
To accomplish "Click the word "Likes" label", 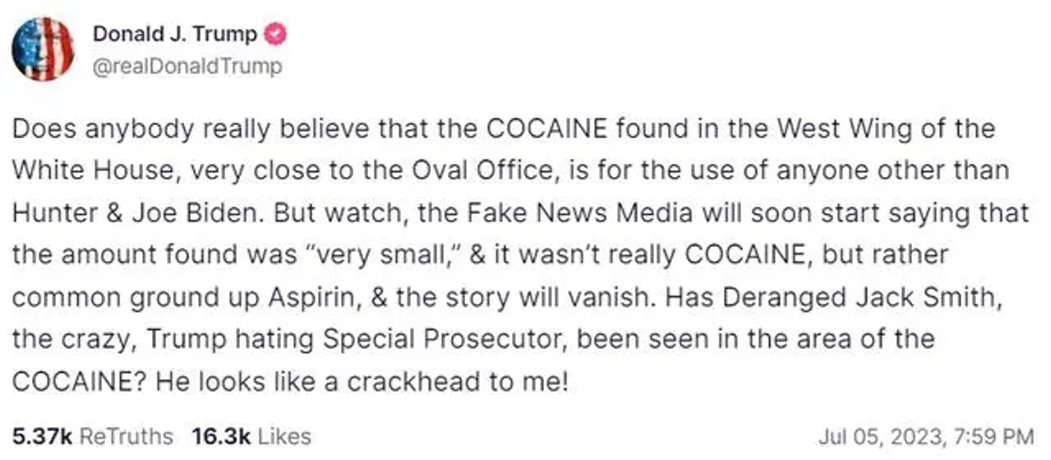I will pyautogui.click(x=285, y=437).
